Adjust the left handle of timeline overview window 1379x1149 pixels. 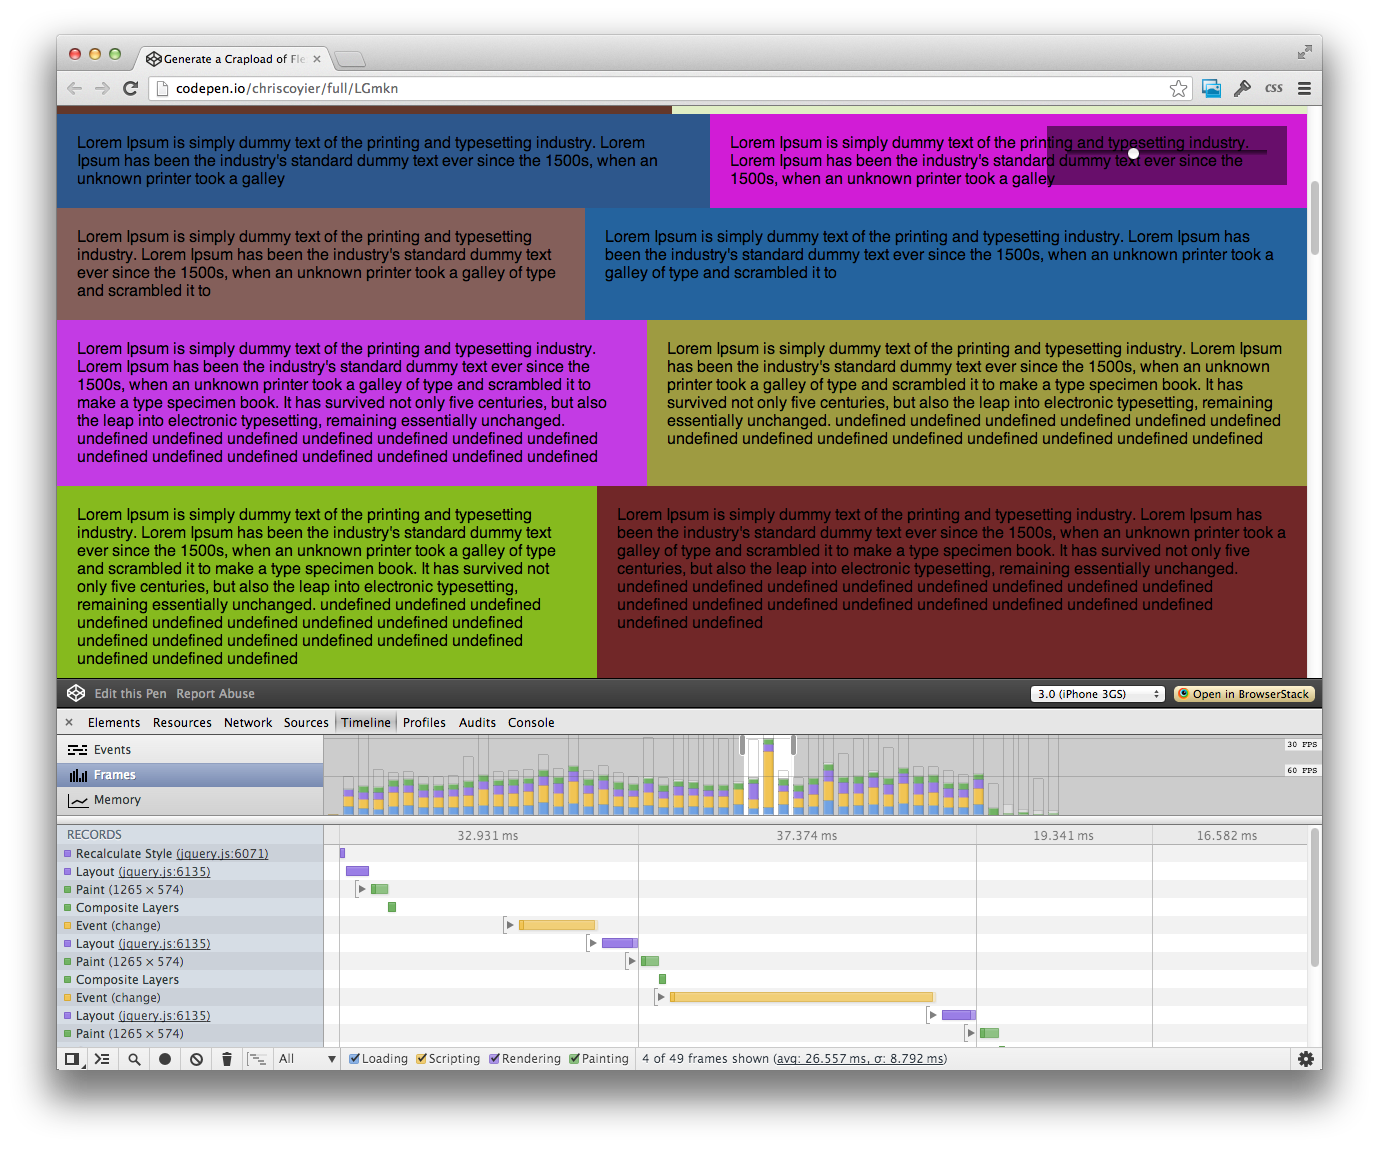[742, 745]
